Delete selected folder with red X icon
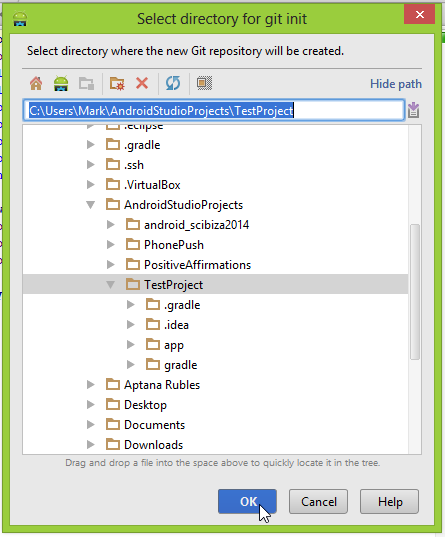This screenshot has width=445, height=537. 142,83
